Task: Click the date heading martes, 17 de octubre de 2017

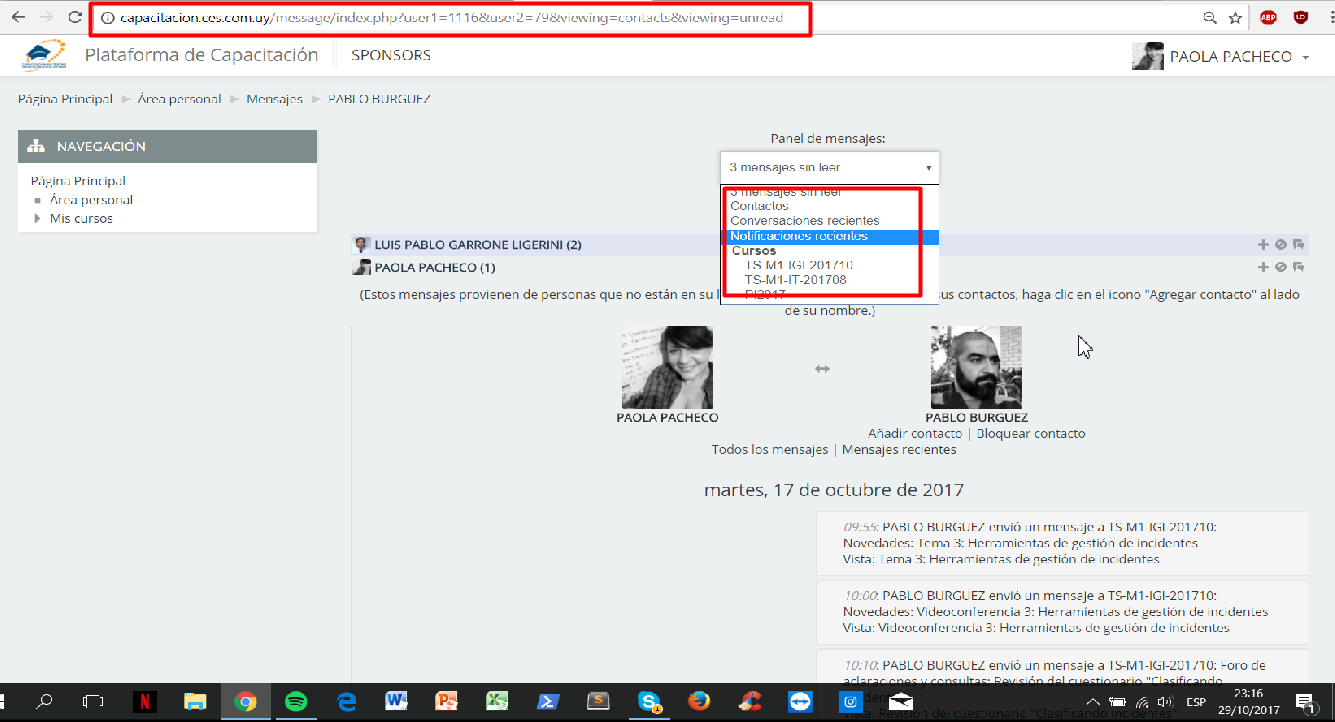Action: [x=833, y=490]
